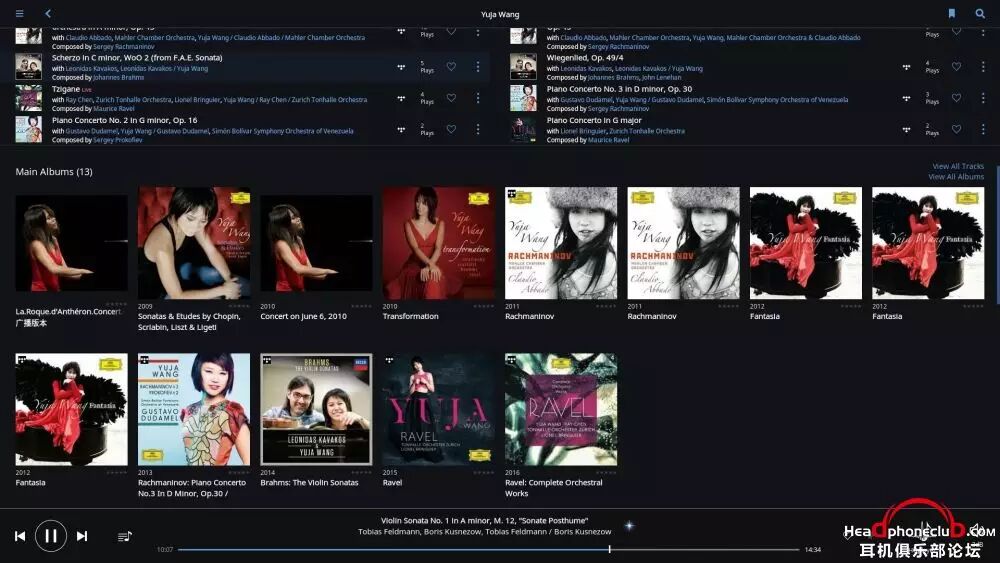The width and height of the screenshot is (1000, 563).
Task: Seek within the track progress bar
Action: (489, 549)
